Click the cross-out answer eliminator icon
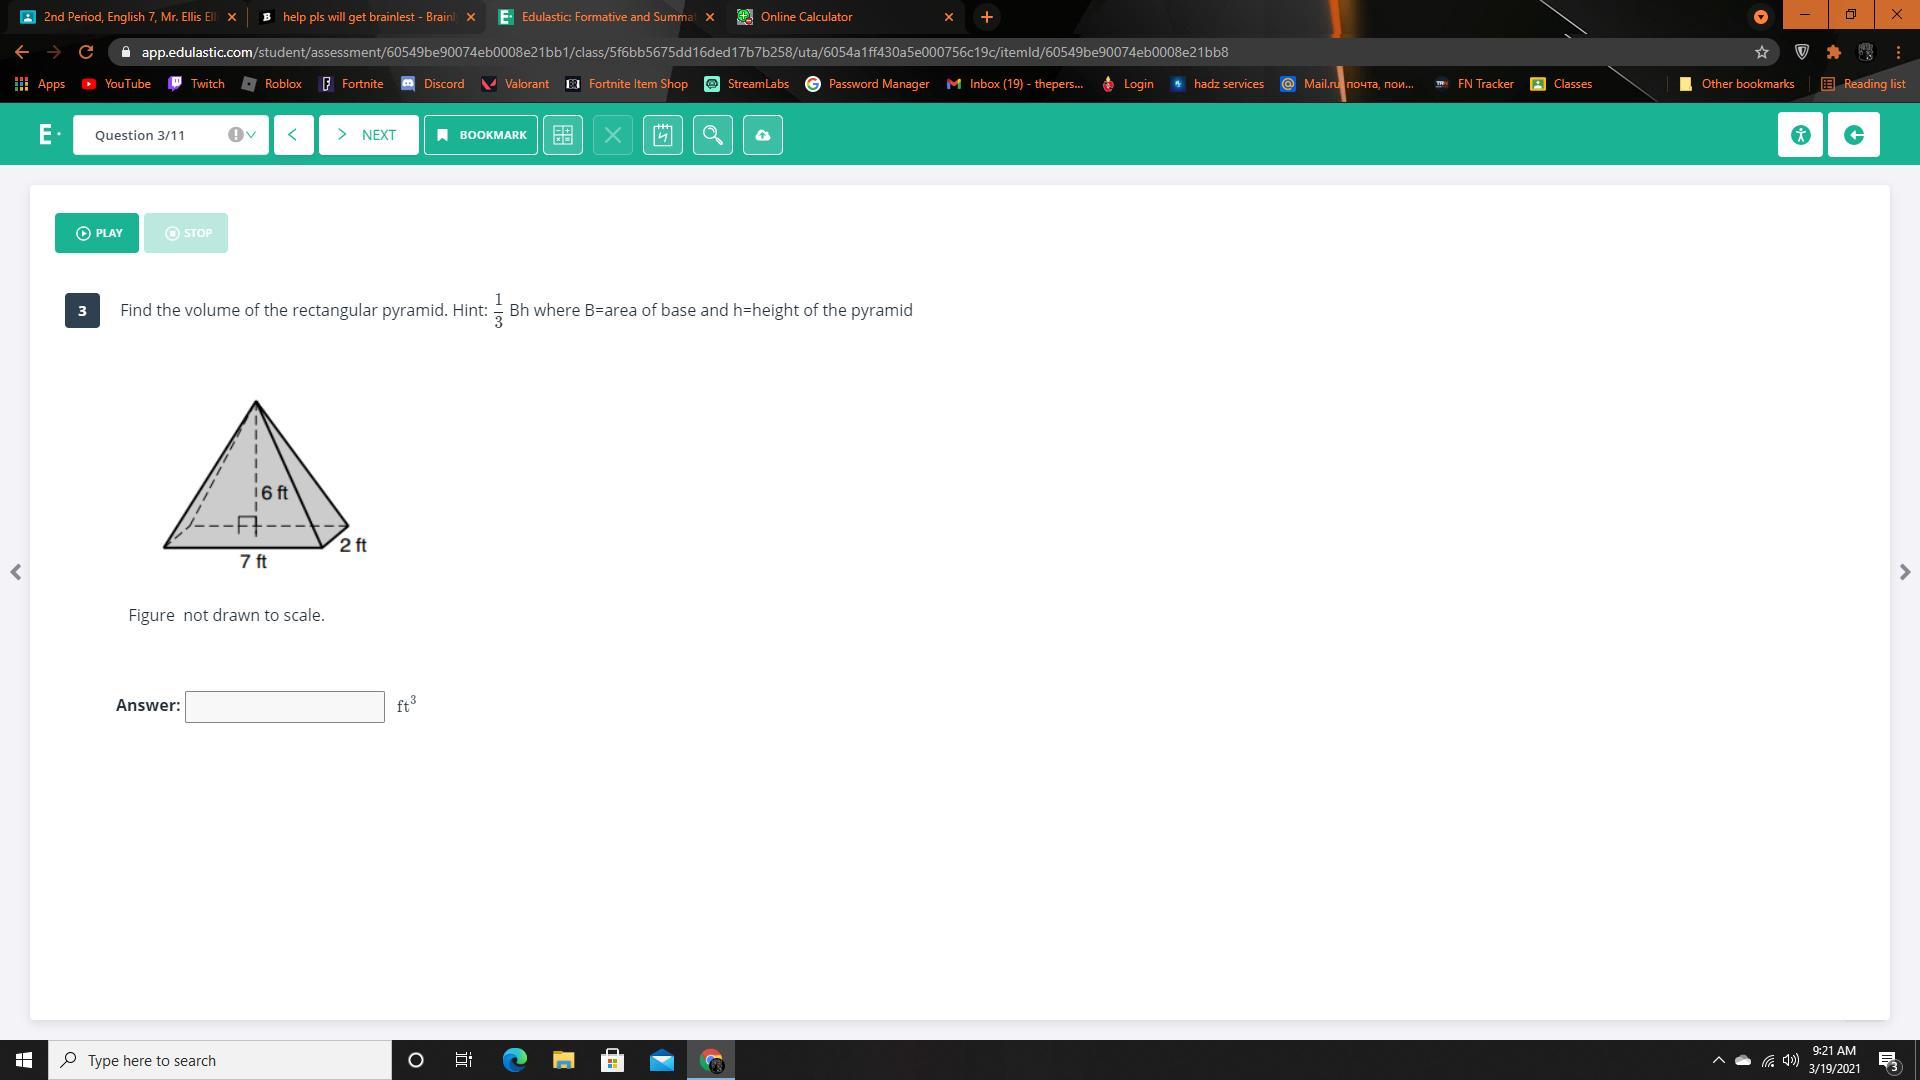 coord(612,135)
